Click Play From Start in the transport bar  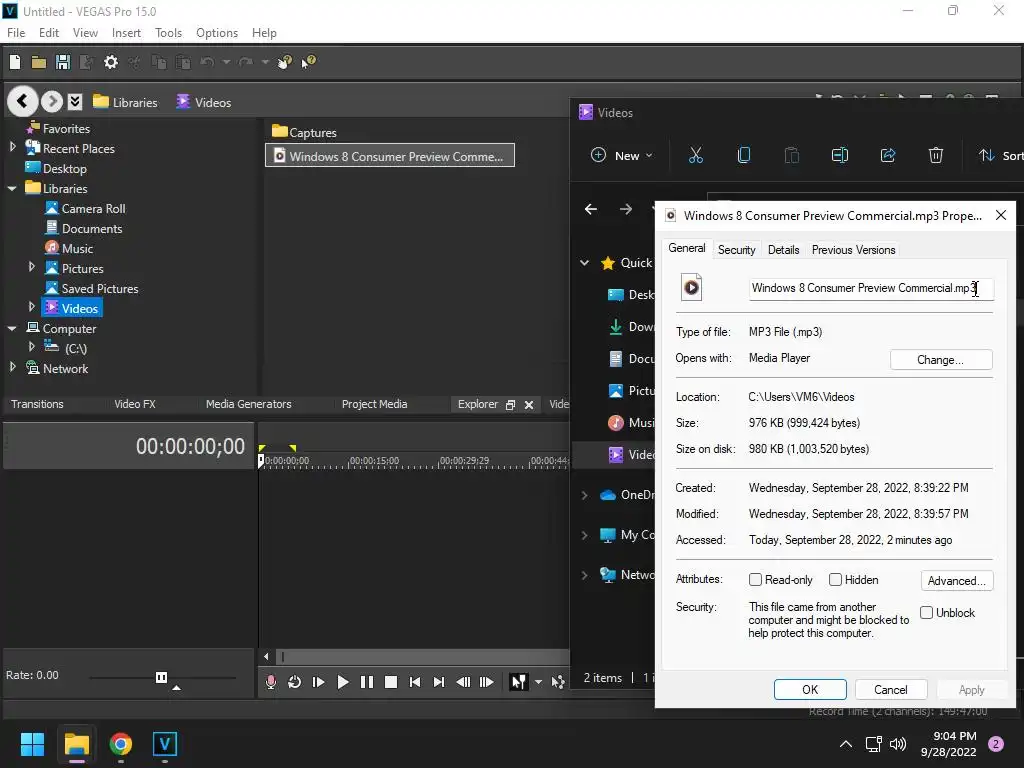[319, 682]
